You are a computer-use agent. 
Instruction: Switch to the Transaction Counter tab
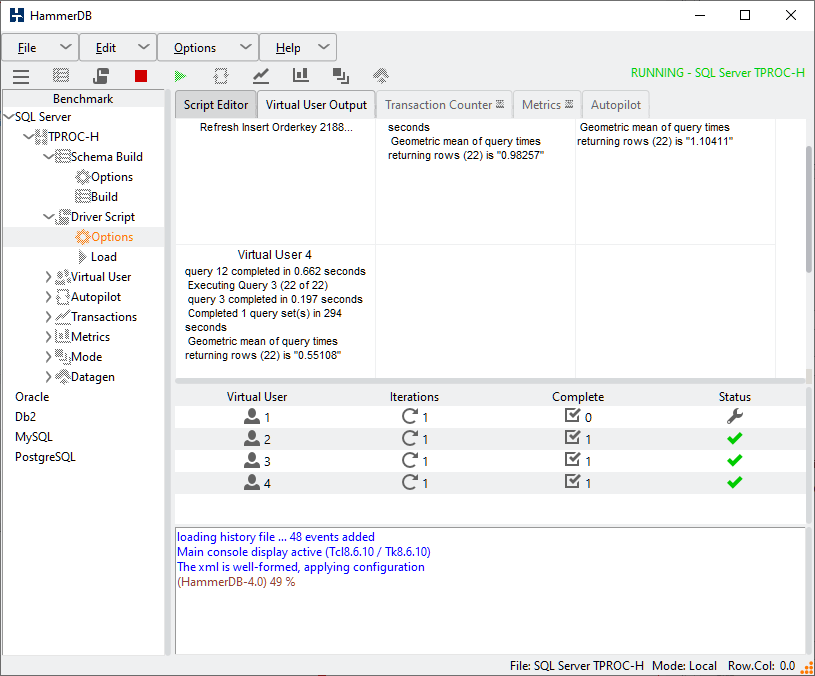(444, 105)
